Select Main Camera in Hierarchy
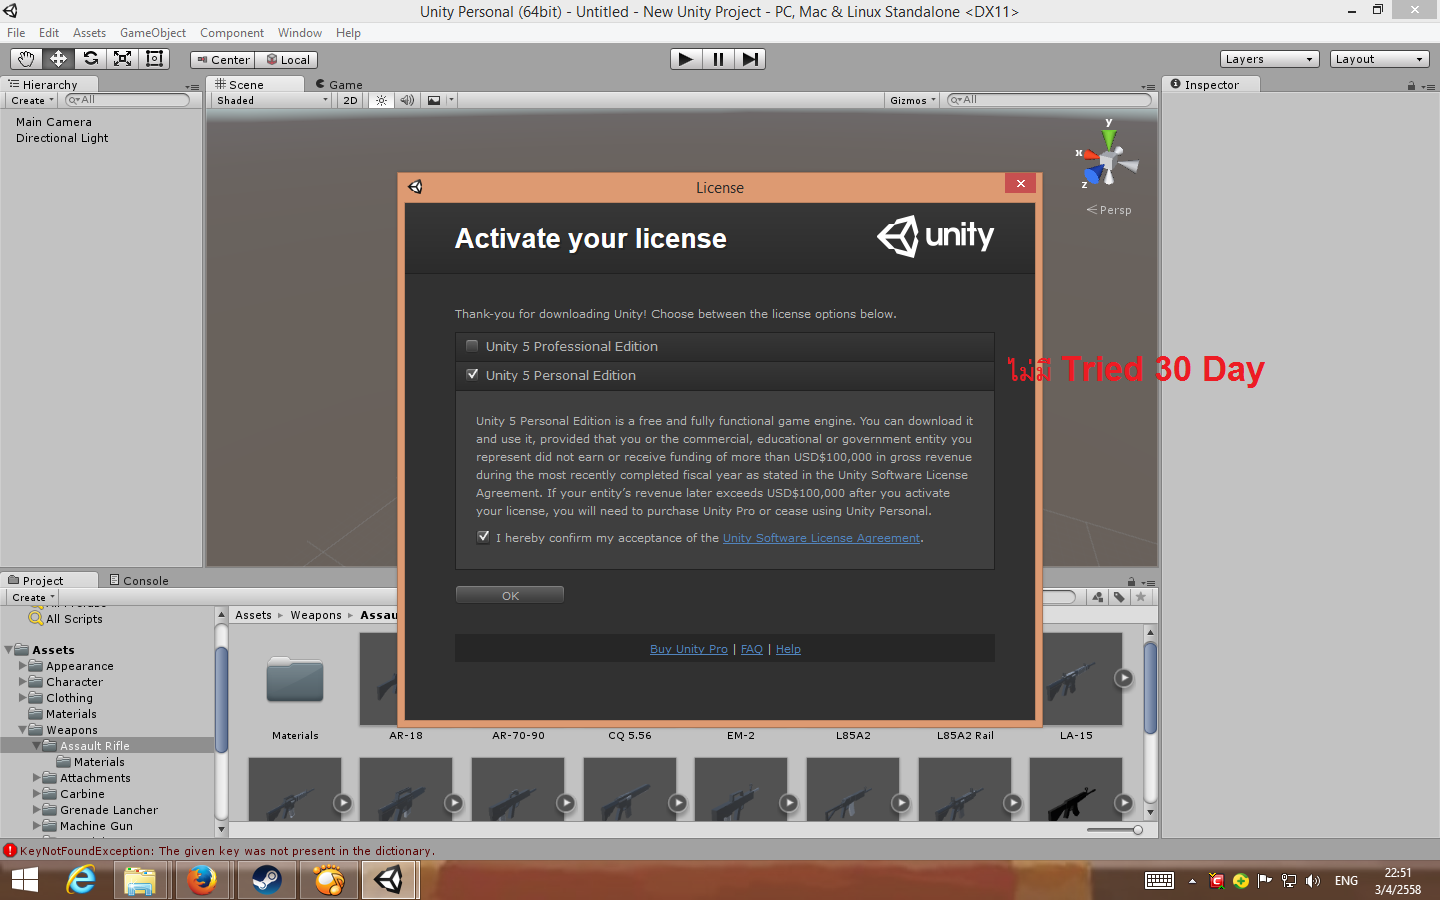The width and height of the screenshot is (1440, 900). click(x=54, y=122)
